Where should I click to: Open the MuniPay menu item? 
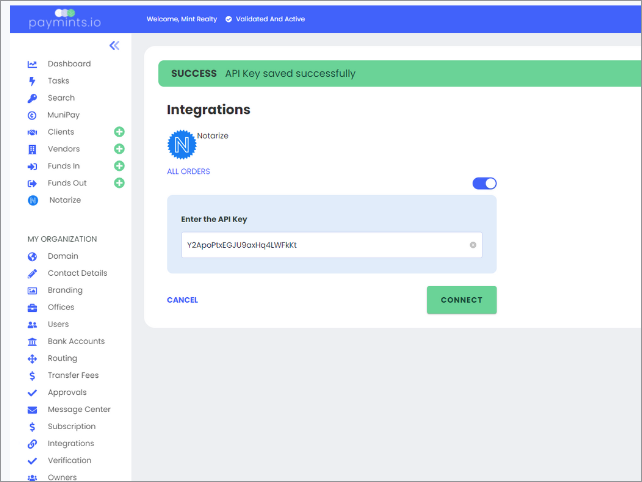(x=63, y=115)
